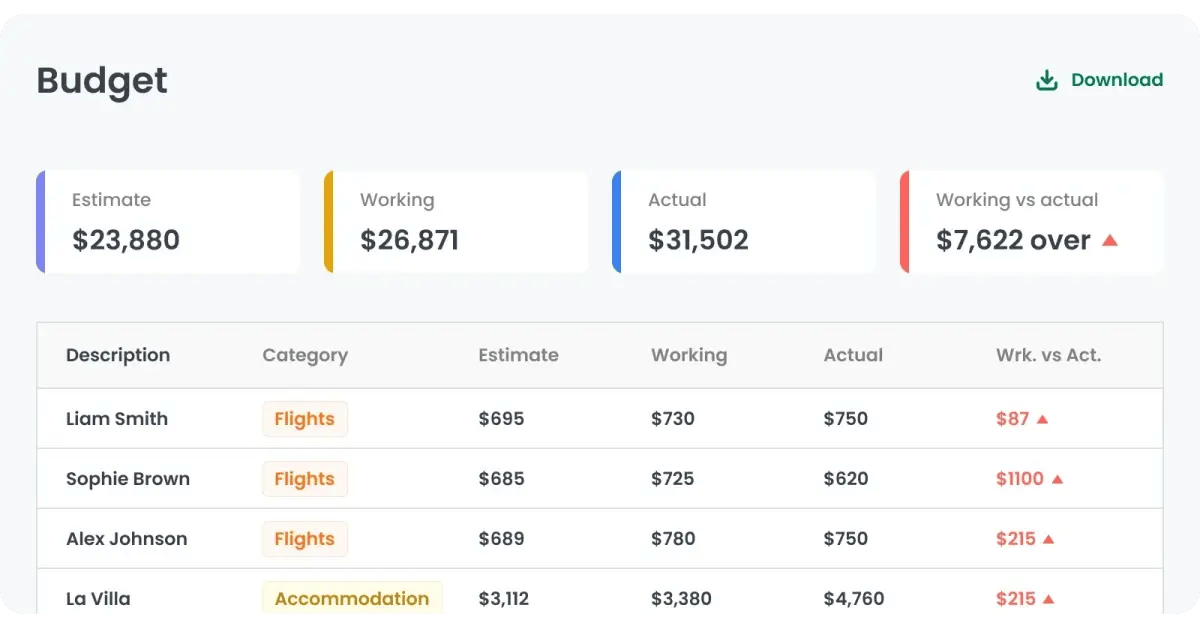Sort table by Category column header
The height and width of the screenshot is (628, 1200).
pos(305,355)
